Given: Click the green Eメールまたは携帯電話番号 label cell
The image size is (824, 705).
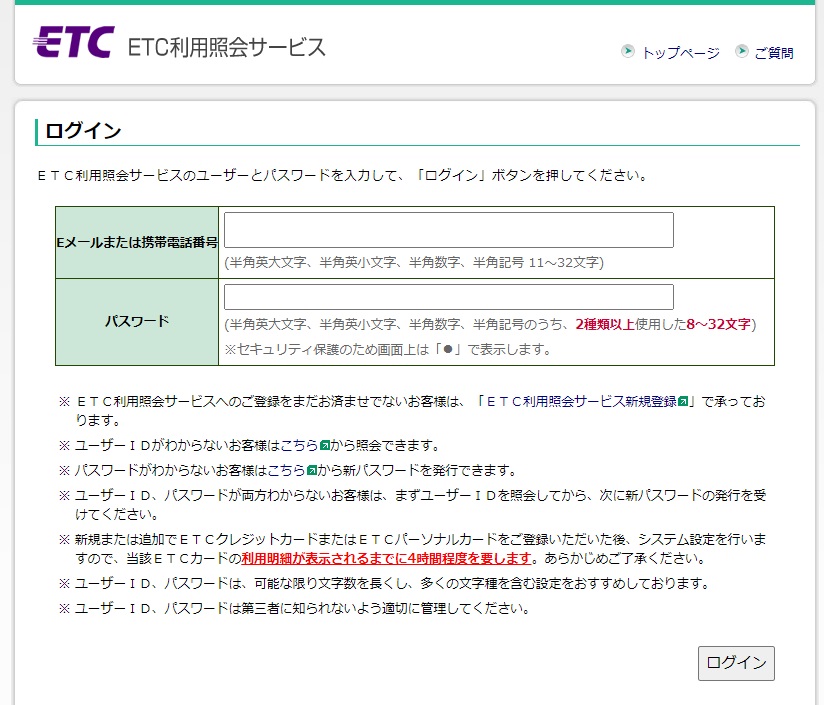Looking at the screenshot, I should (136, 241).
